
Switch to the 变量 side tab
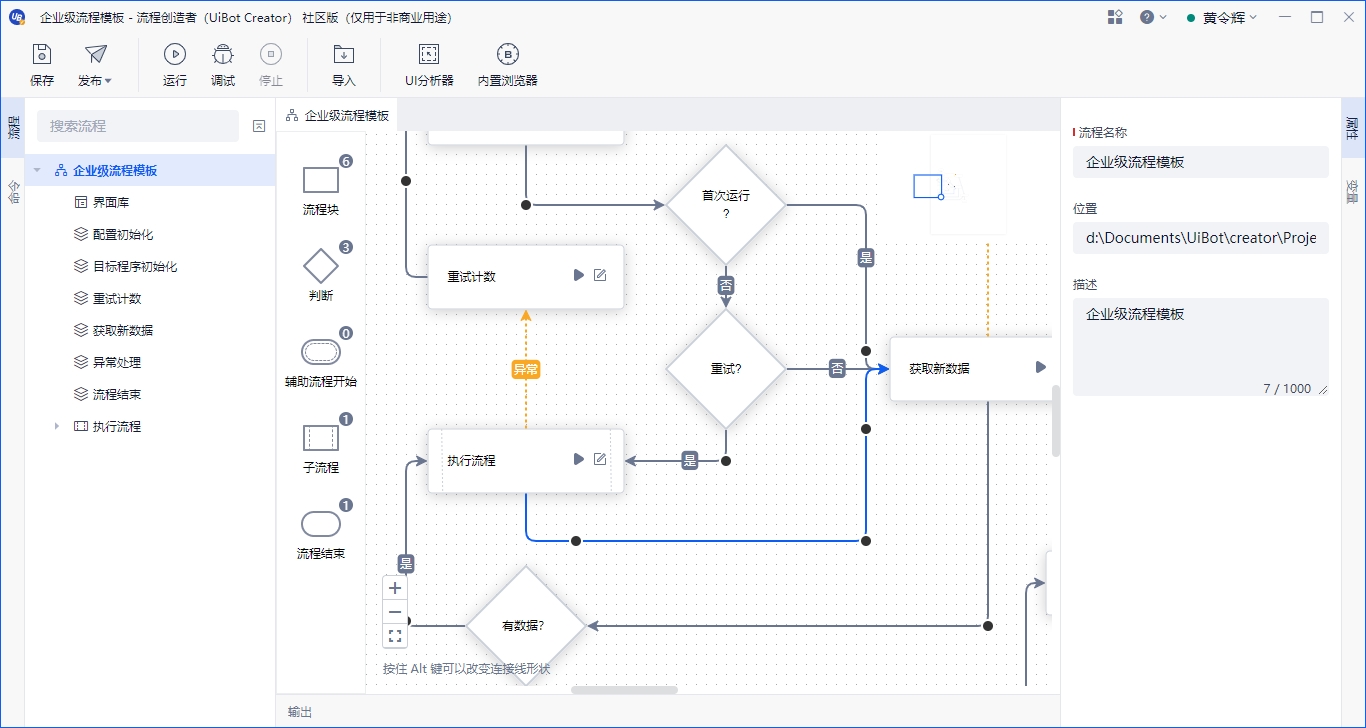pyautogui.click(x=1352, y=190)
